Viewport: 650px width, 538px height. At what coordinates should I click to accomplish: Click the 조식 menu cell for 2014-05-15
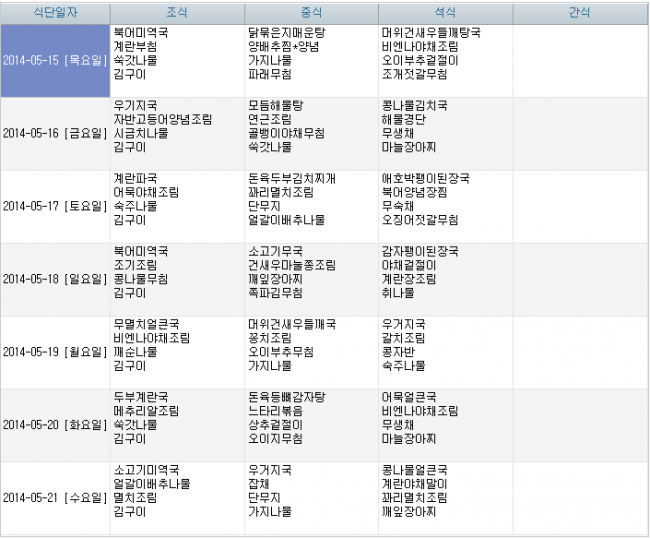tap(176, 60)
